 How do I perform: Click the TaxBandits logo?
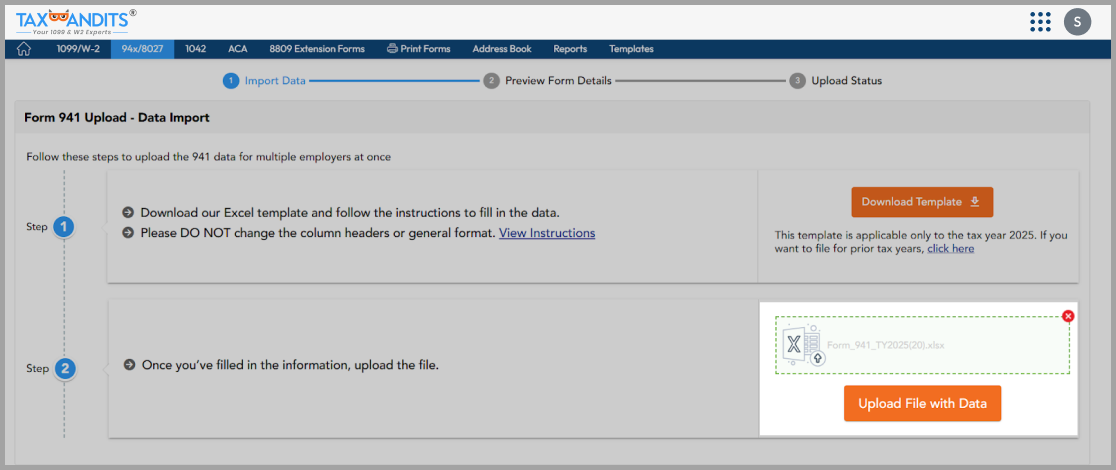tap(76, 22)
